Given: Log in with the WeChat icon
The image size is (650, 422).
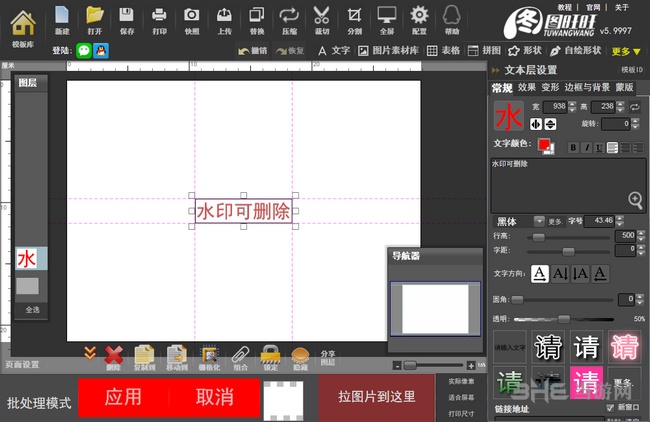Looking at the screenshot, I should pos(84,51).
